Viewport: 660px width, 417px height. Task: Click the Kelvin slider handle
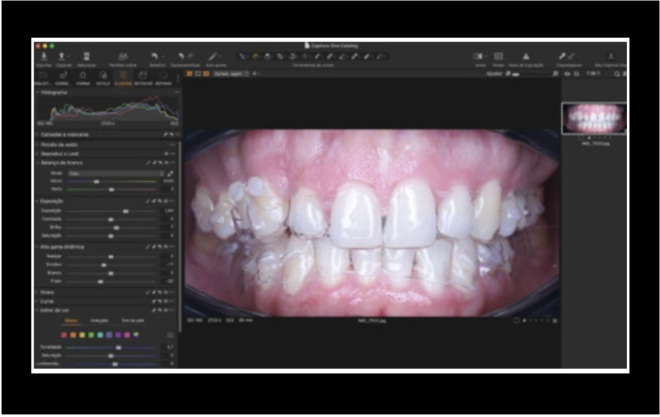[x=96, y=181]
